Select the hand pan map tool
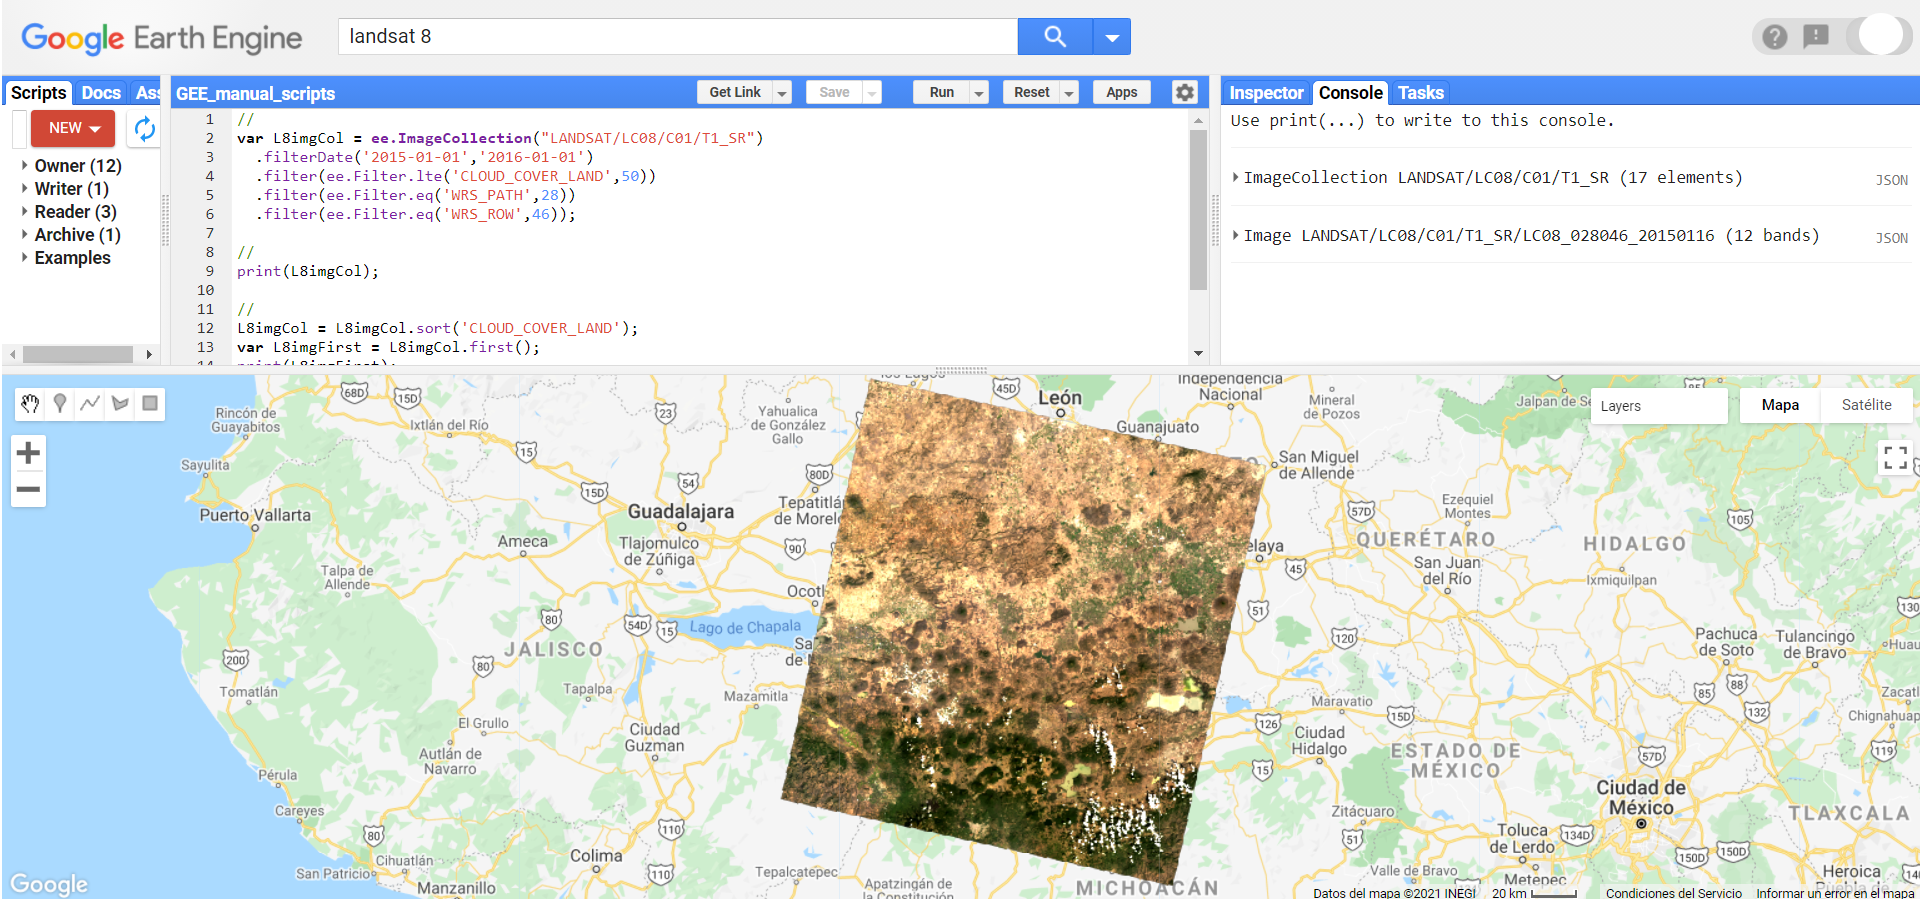1920x899 pixels. [x=30, y=403]
